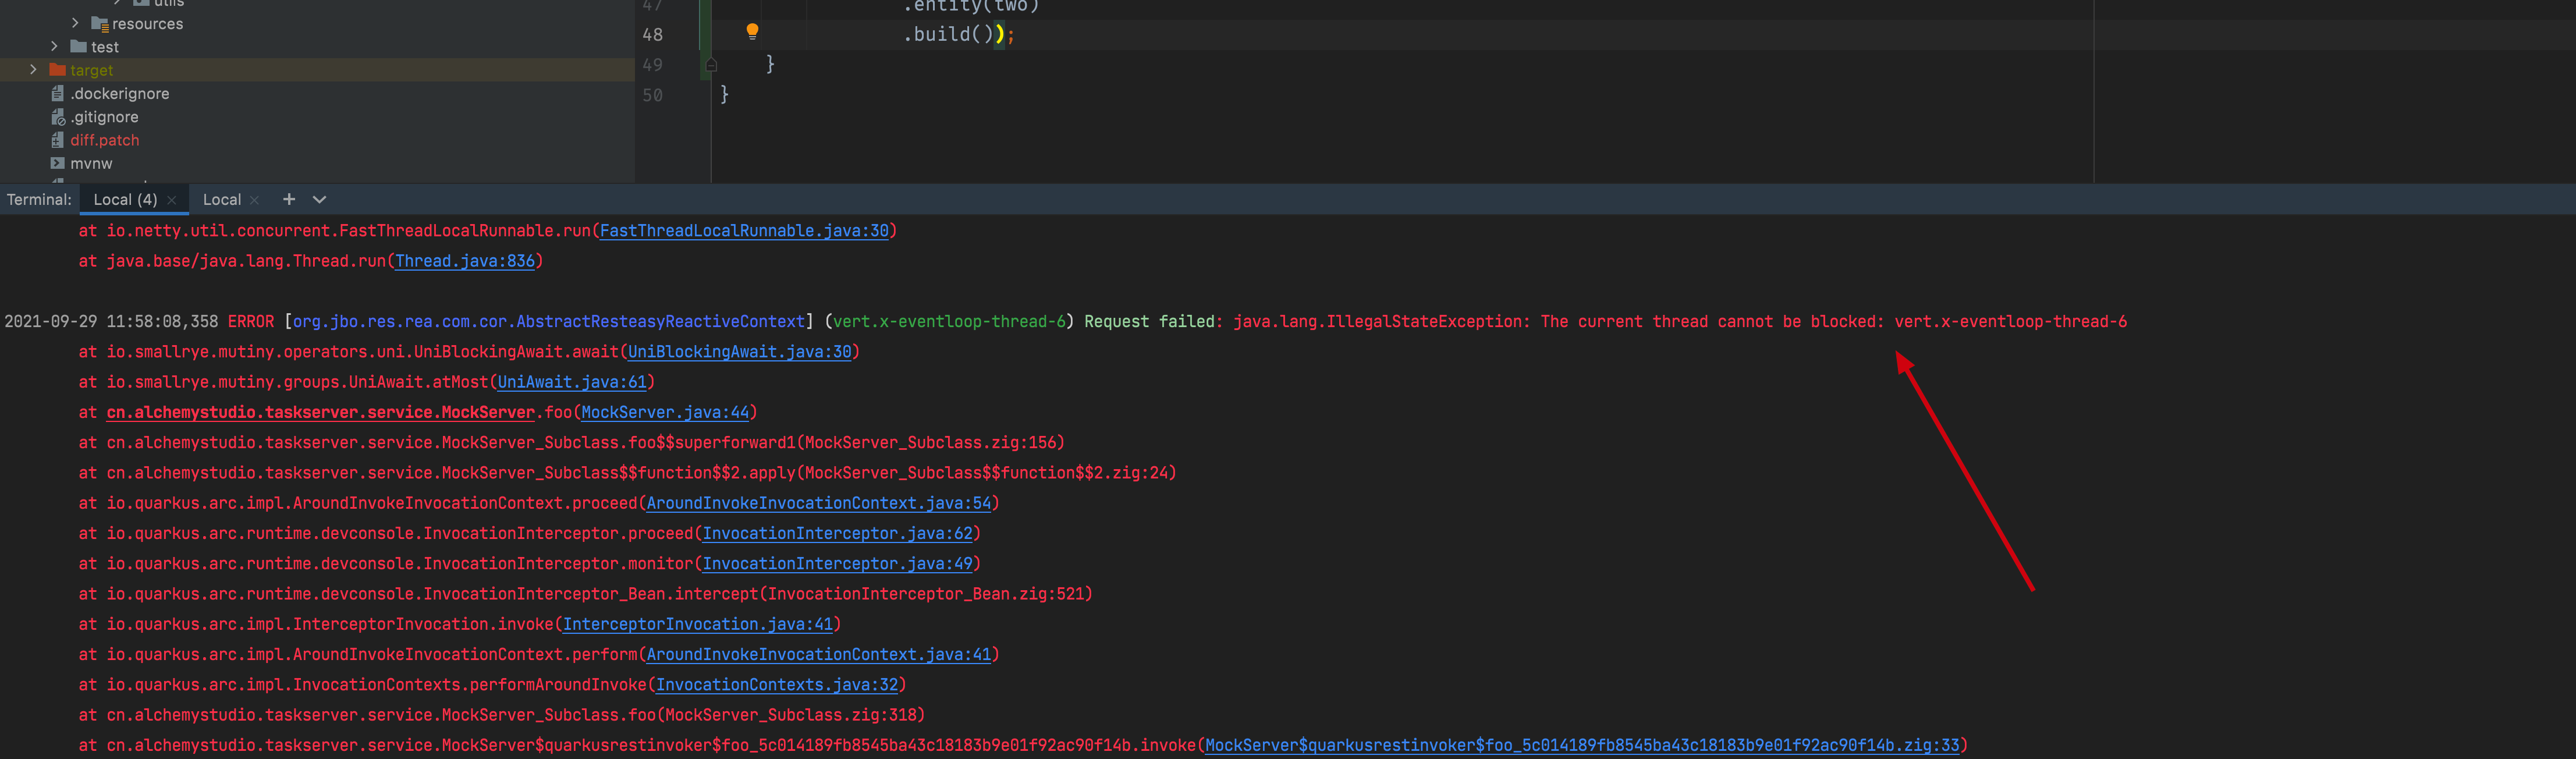Click the diff.patch file icon
2576x759 pixels.
click(58, 140)
